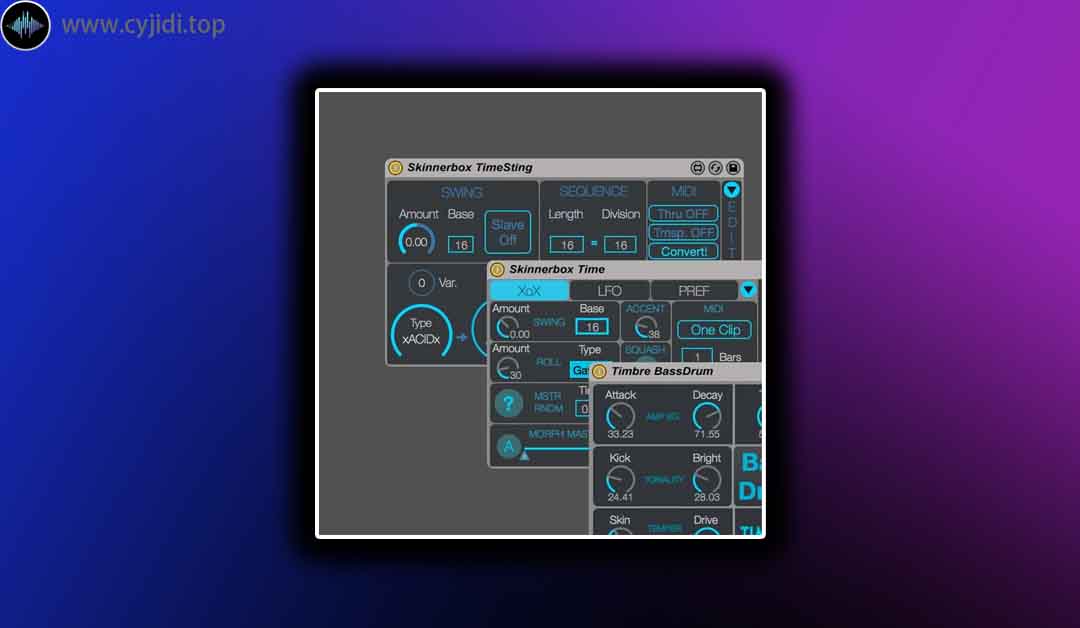Open the Roll Type dropdown
The image size is (1080, 628).
[580, 370]
